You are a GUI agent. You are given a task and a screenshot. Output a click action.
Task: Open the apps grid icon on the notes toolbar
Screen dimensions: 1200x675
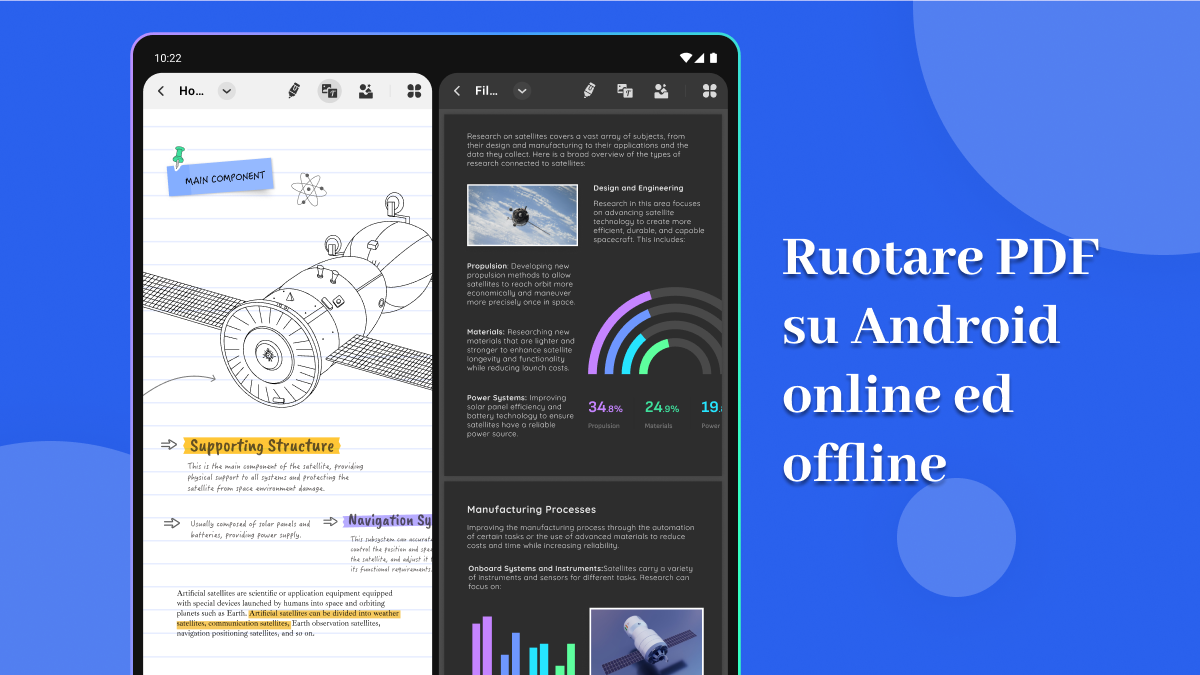(x=414, y=90)
